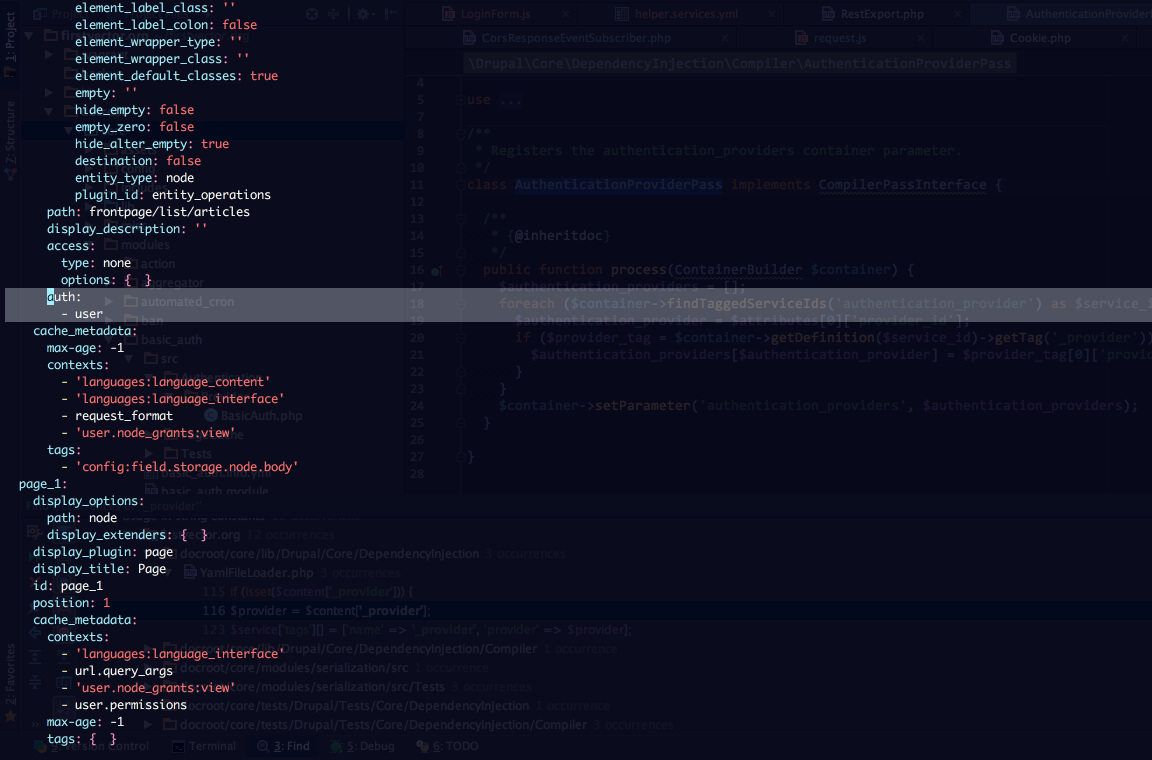1152x760 pixels.
Task: Click the overriding method gutter icon at line 16
Action: (x=436, y=270)
